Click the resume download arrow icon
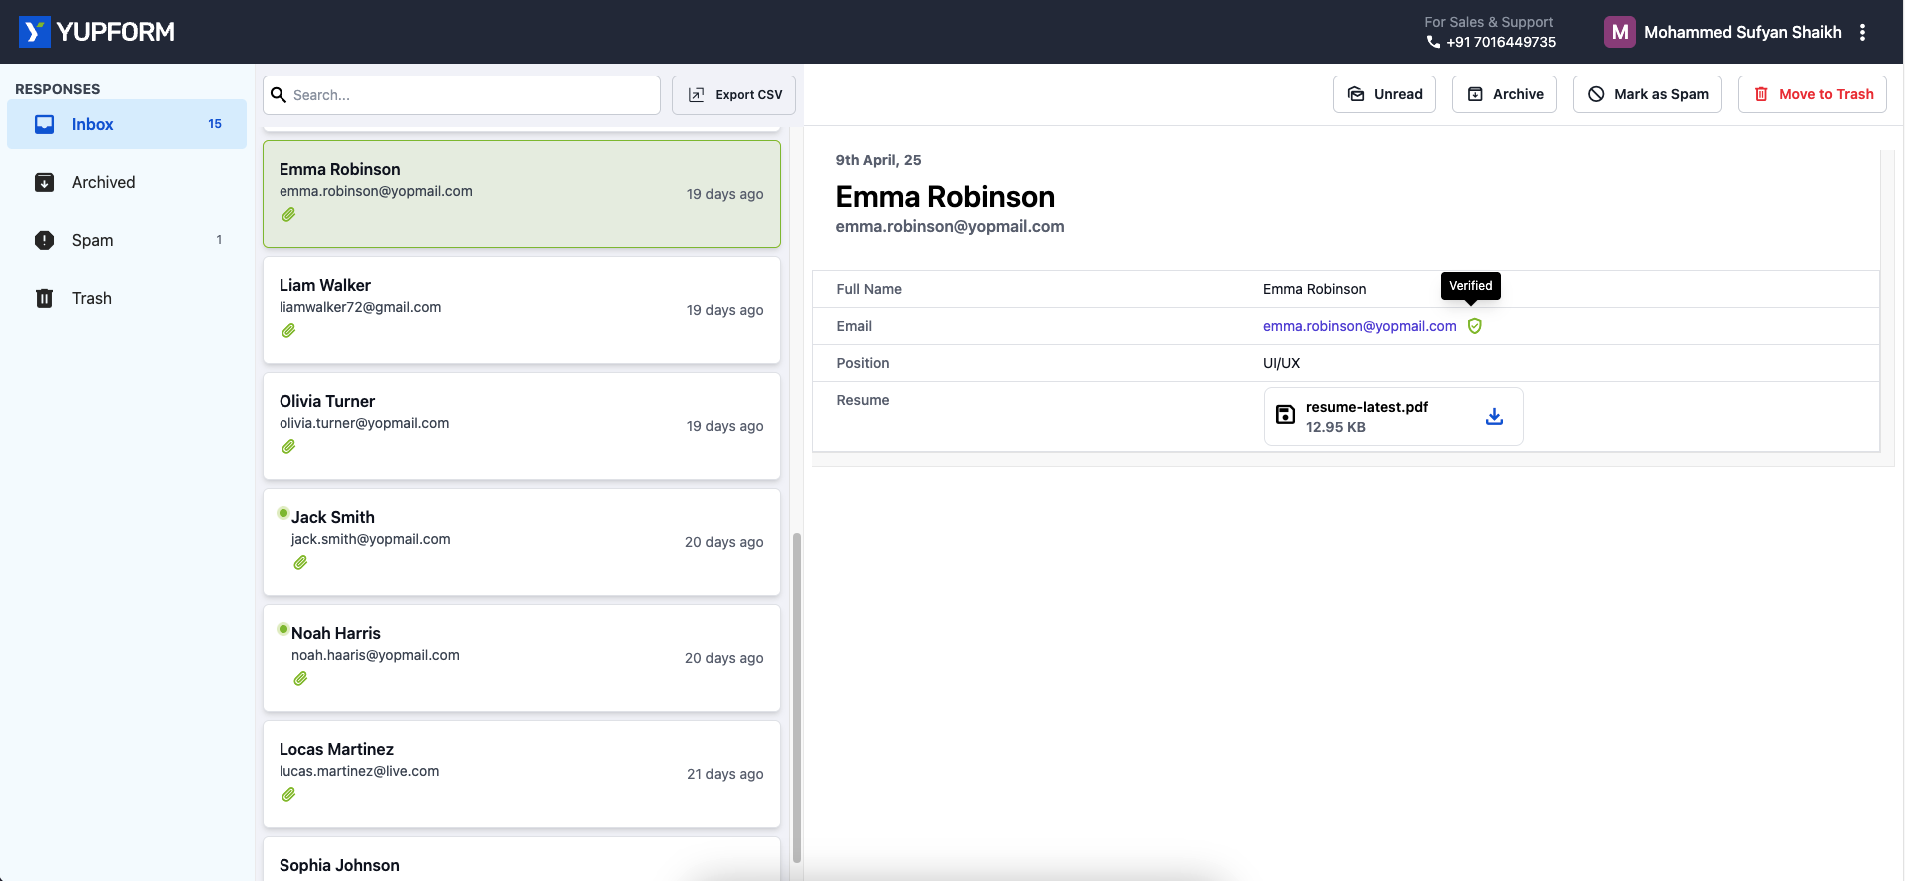1905x881 pixels. click(x=1494, y=416)
